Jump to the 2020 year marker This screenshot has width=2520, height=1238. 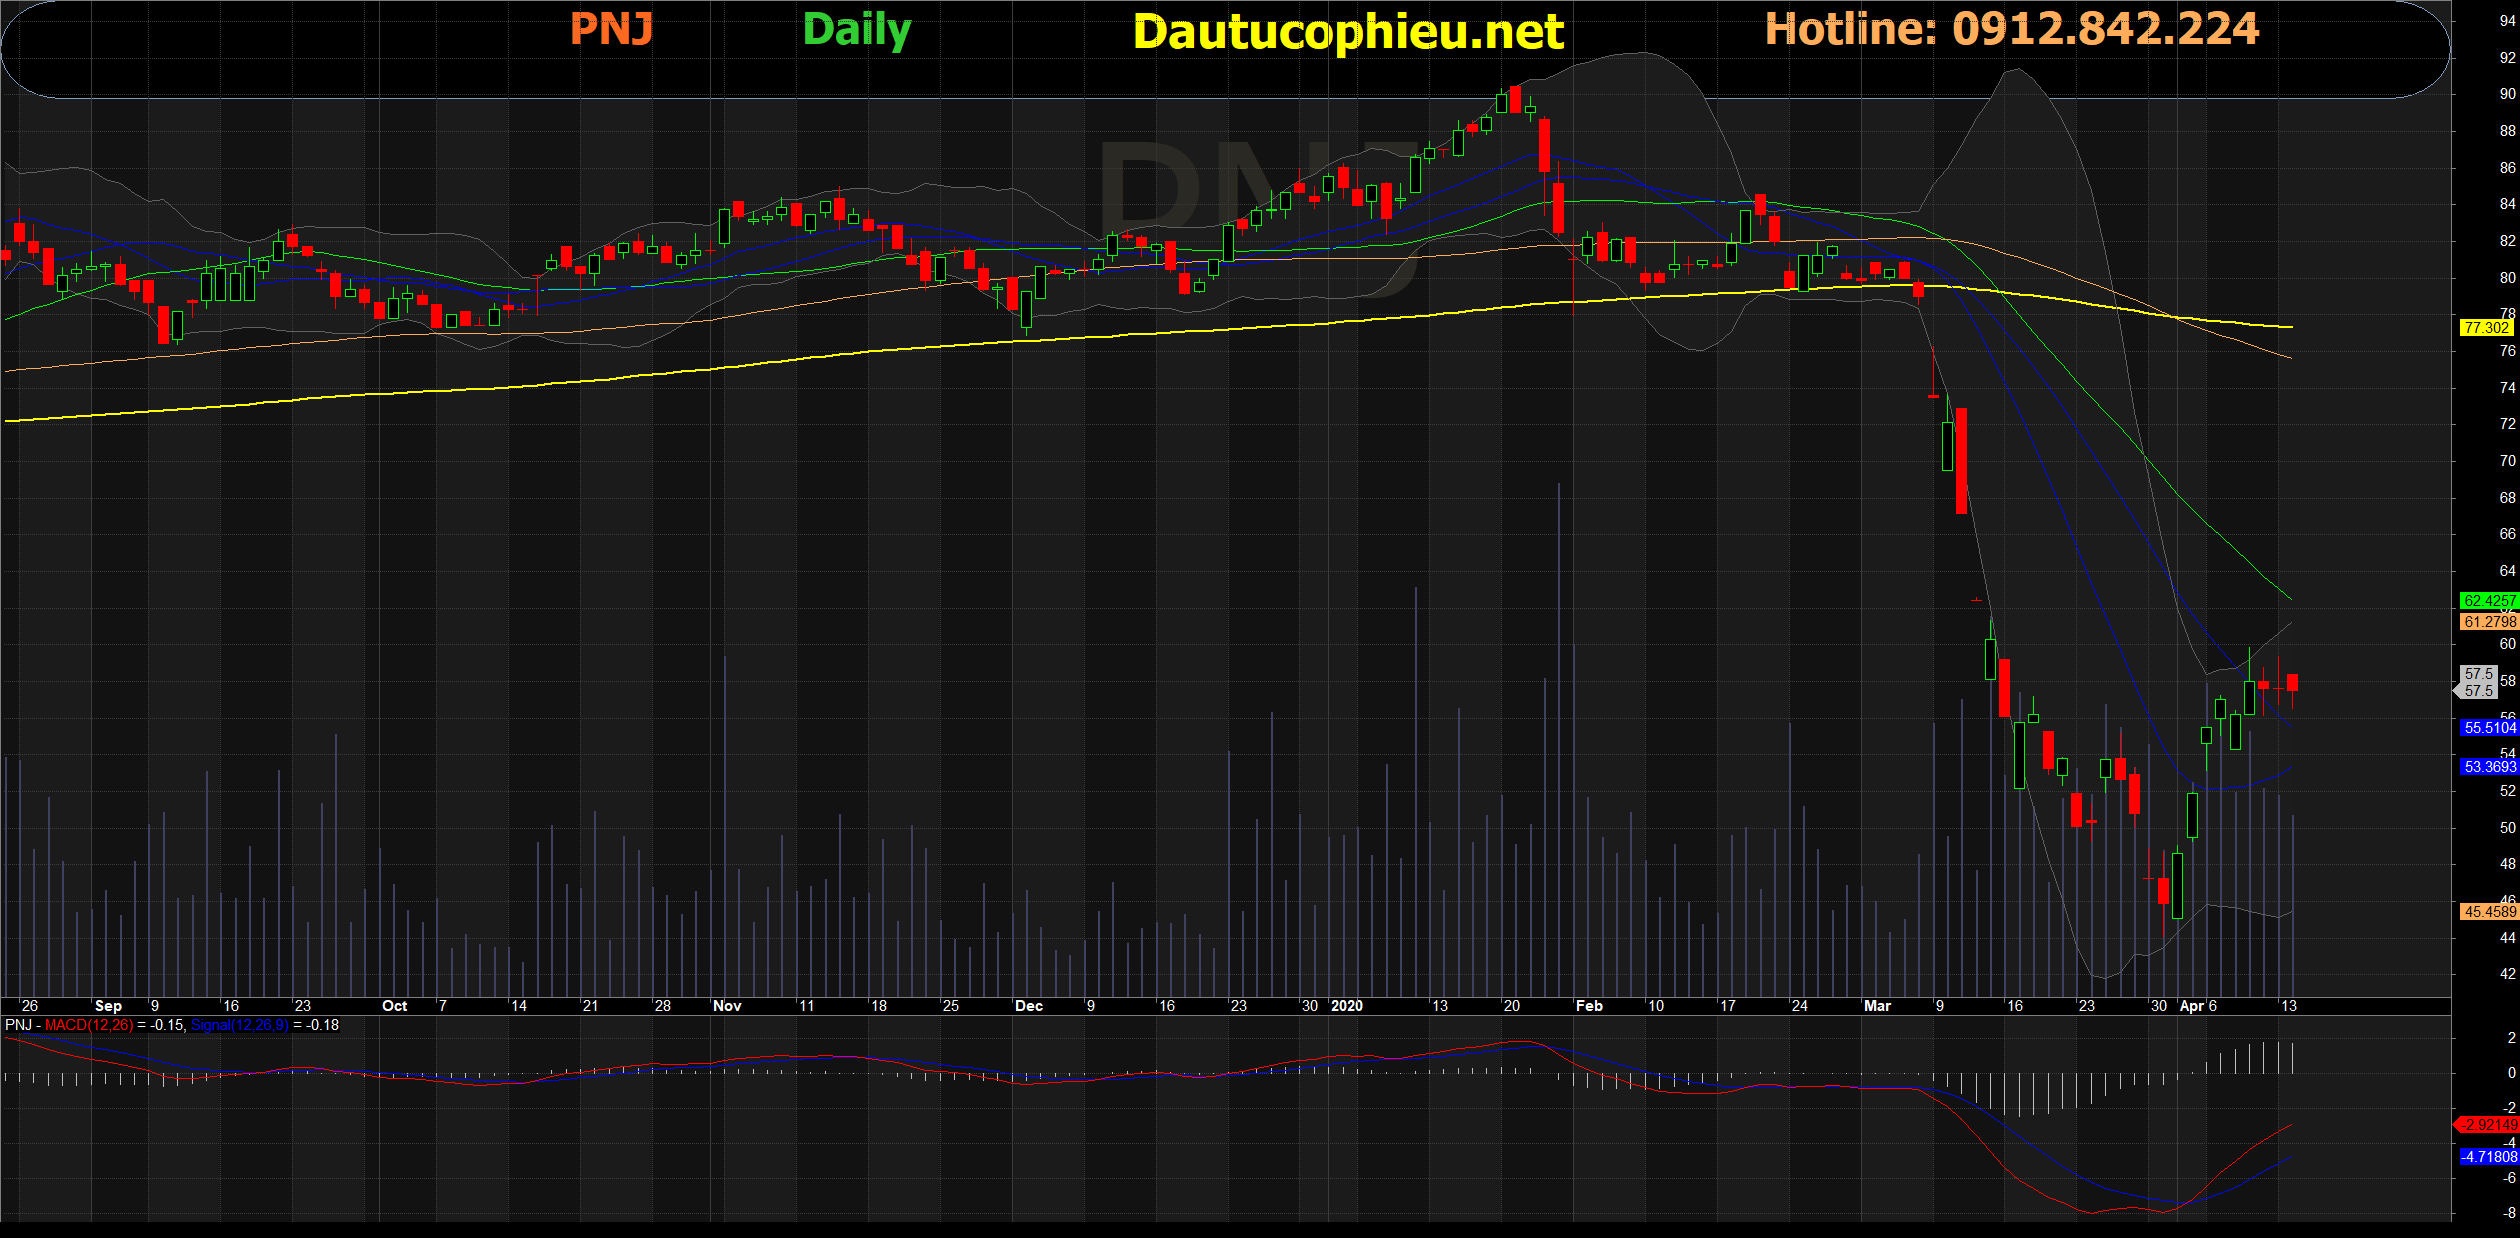click(1346, 1006)
